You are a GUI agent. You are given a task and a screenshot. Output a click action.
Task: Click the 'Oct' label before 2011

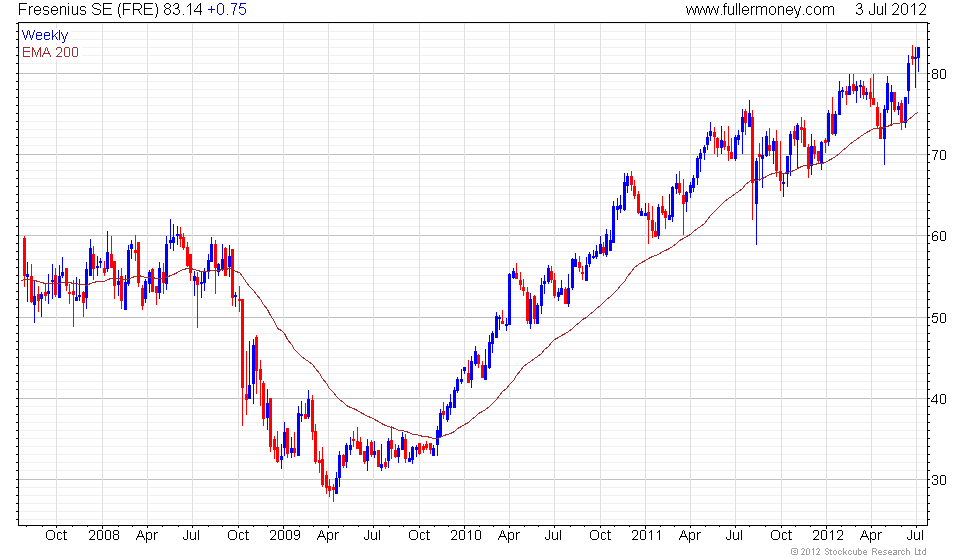[x=600, y=536]
